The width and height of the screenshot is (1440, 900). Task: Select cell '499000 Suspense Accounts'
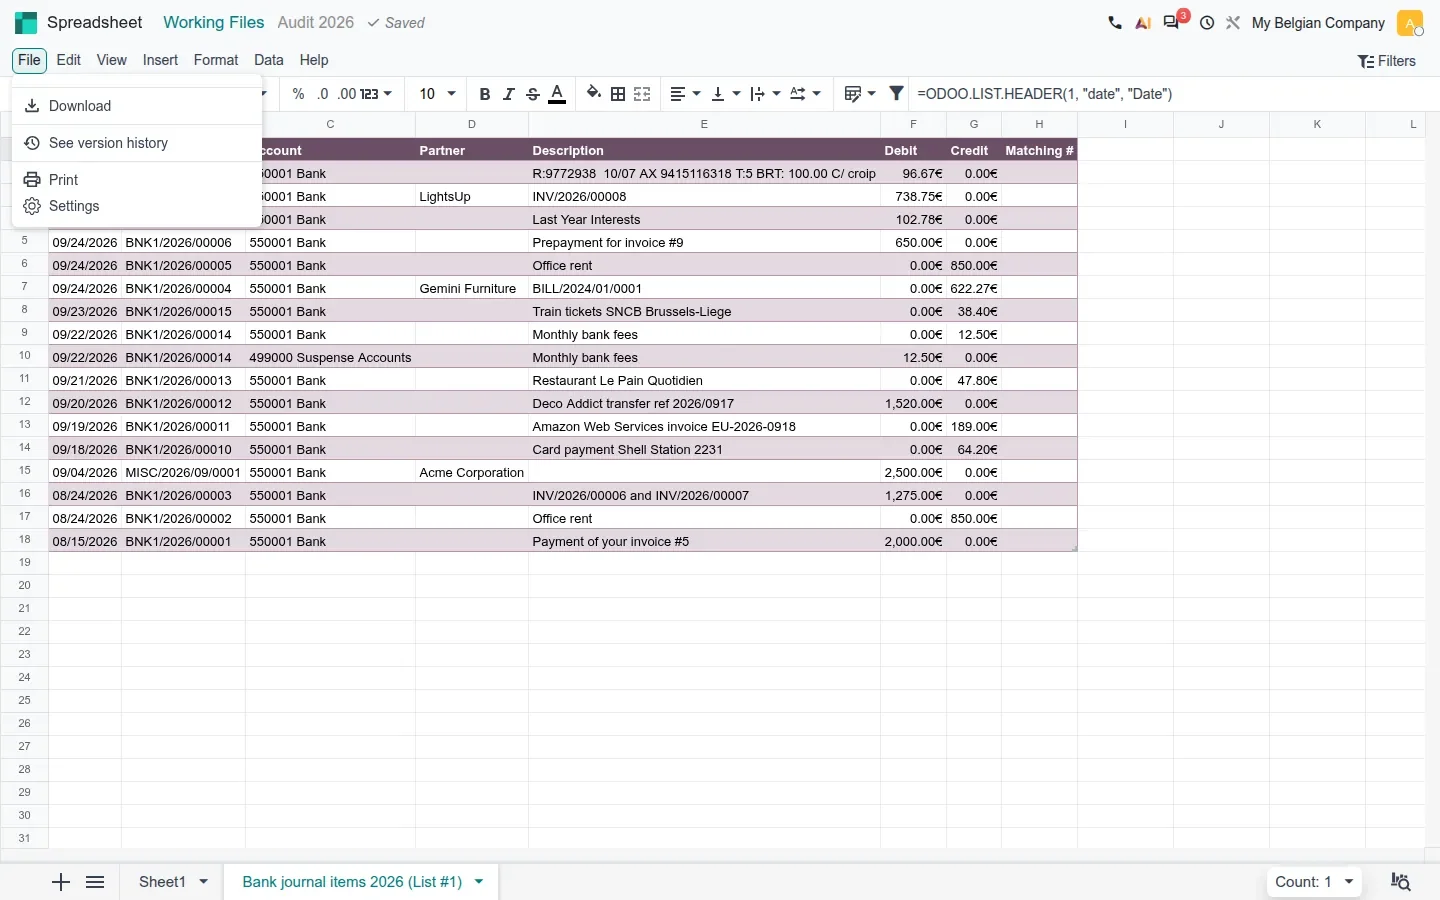(x=330, y=357)
